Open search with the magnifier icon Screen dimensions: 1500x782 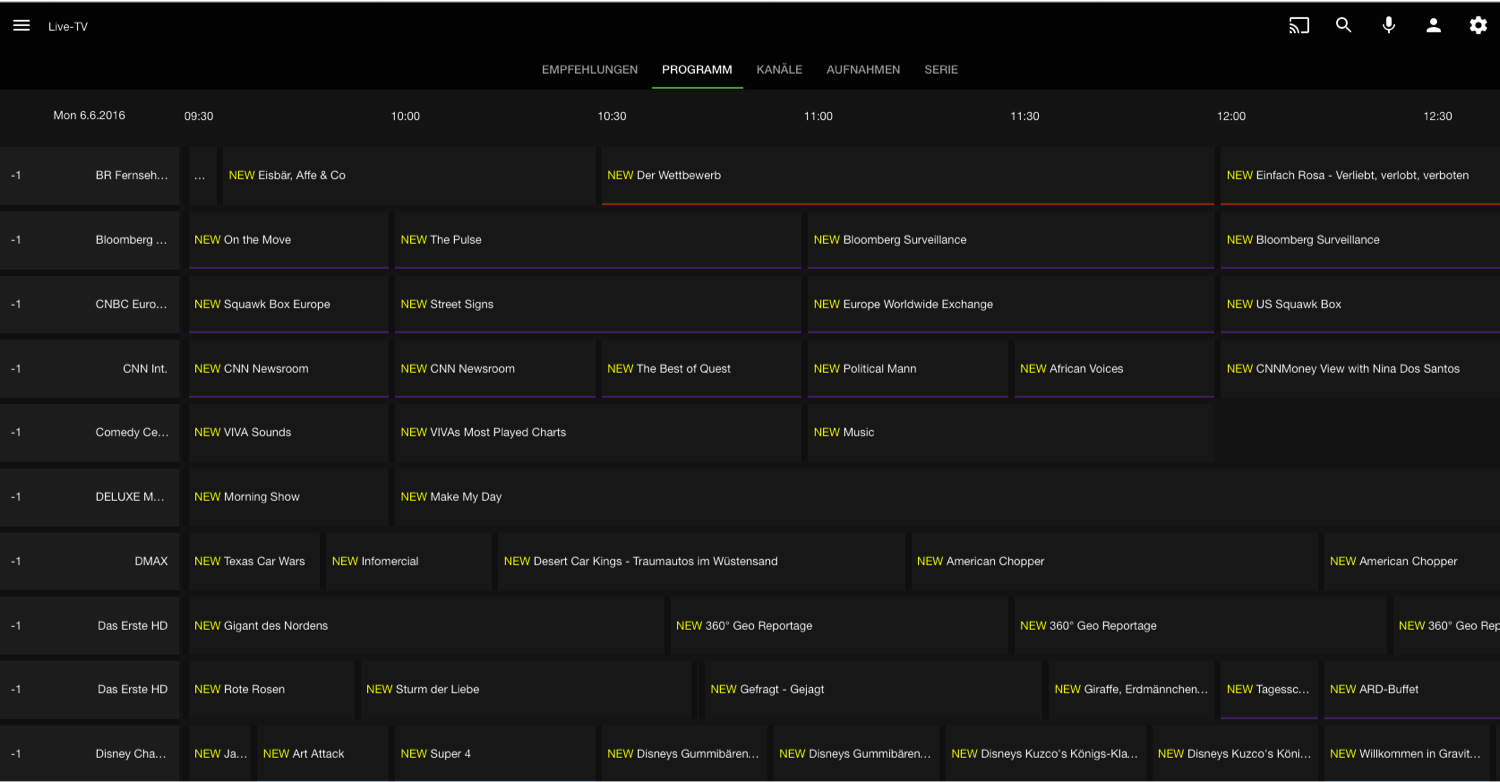[x=1344, y=26]
